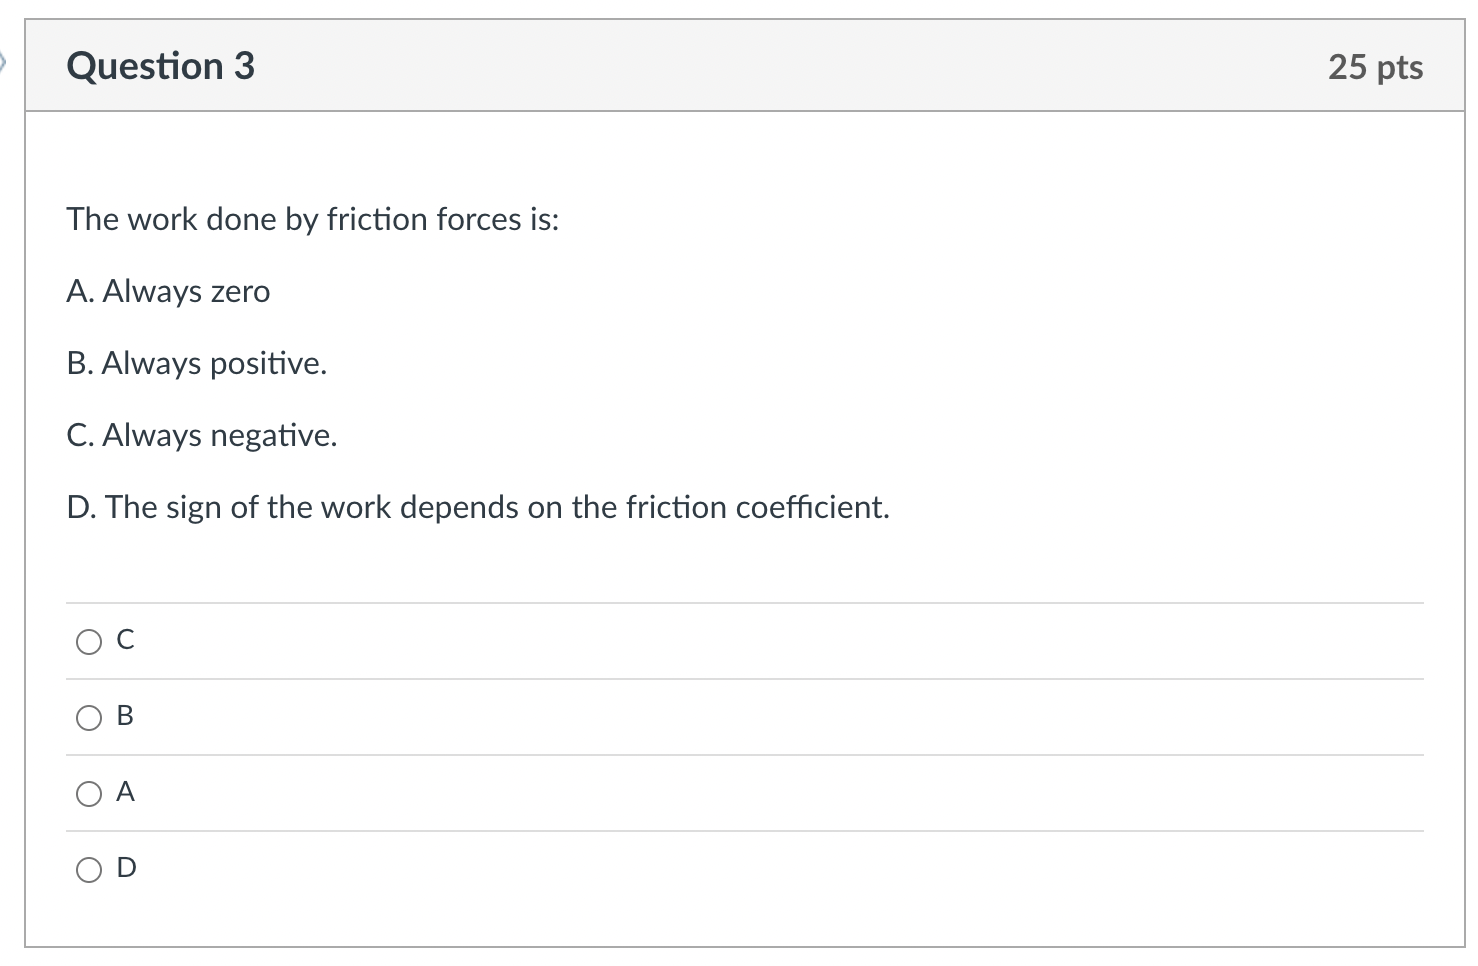Click the prompt ending with forces is:
The width and height of the screenshot is (1478, 966).
tap(313, 219)
